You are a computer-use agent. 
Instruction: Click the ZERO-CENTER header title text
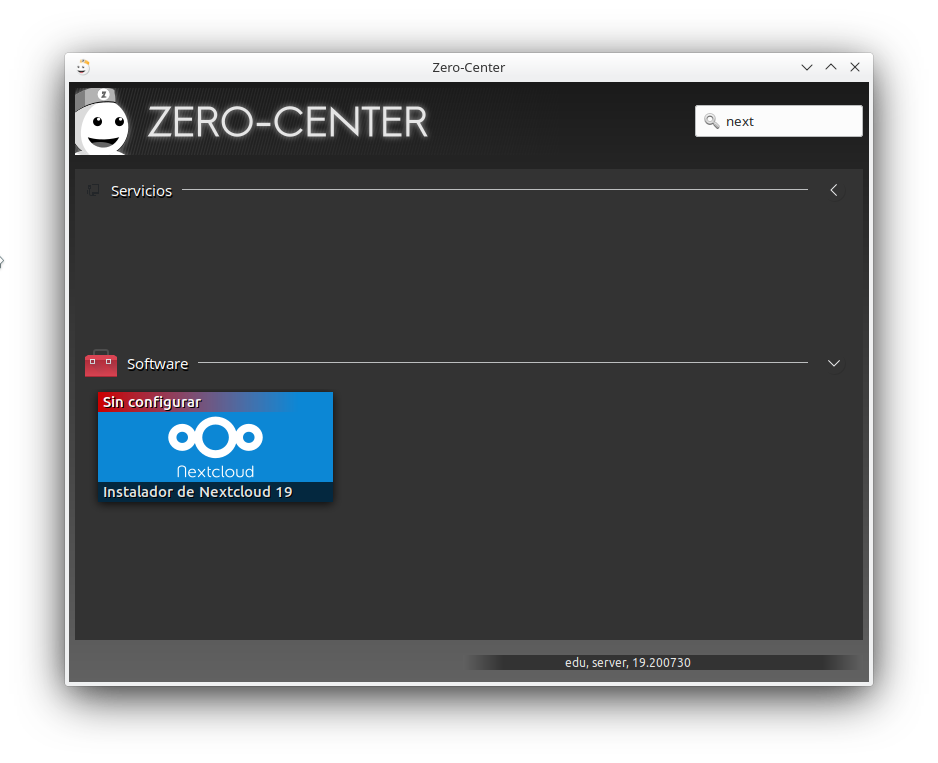pyautogui.click(x=287, y=122)
